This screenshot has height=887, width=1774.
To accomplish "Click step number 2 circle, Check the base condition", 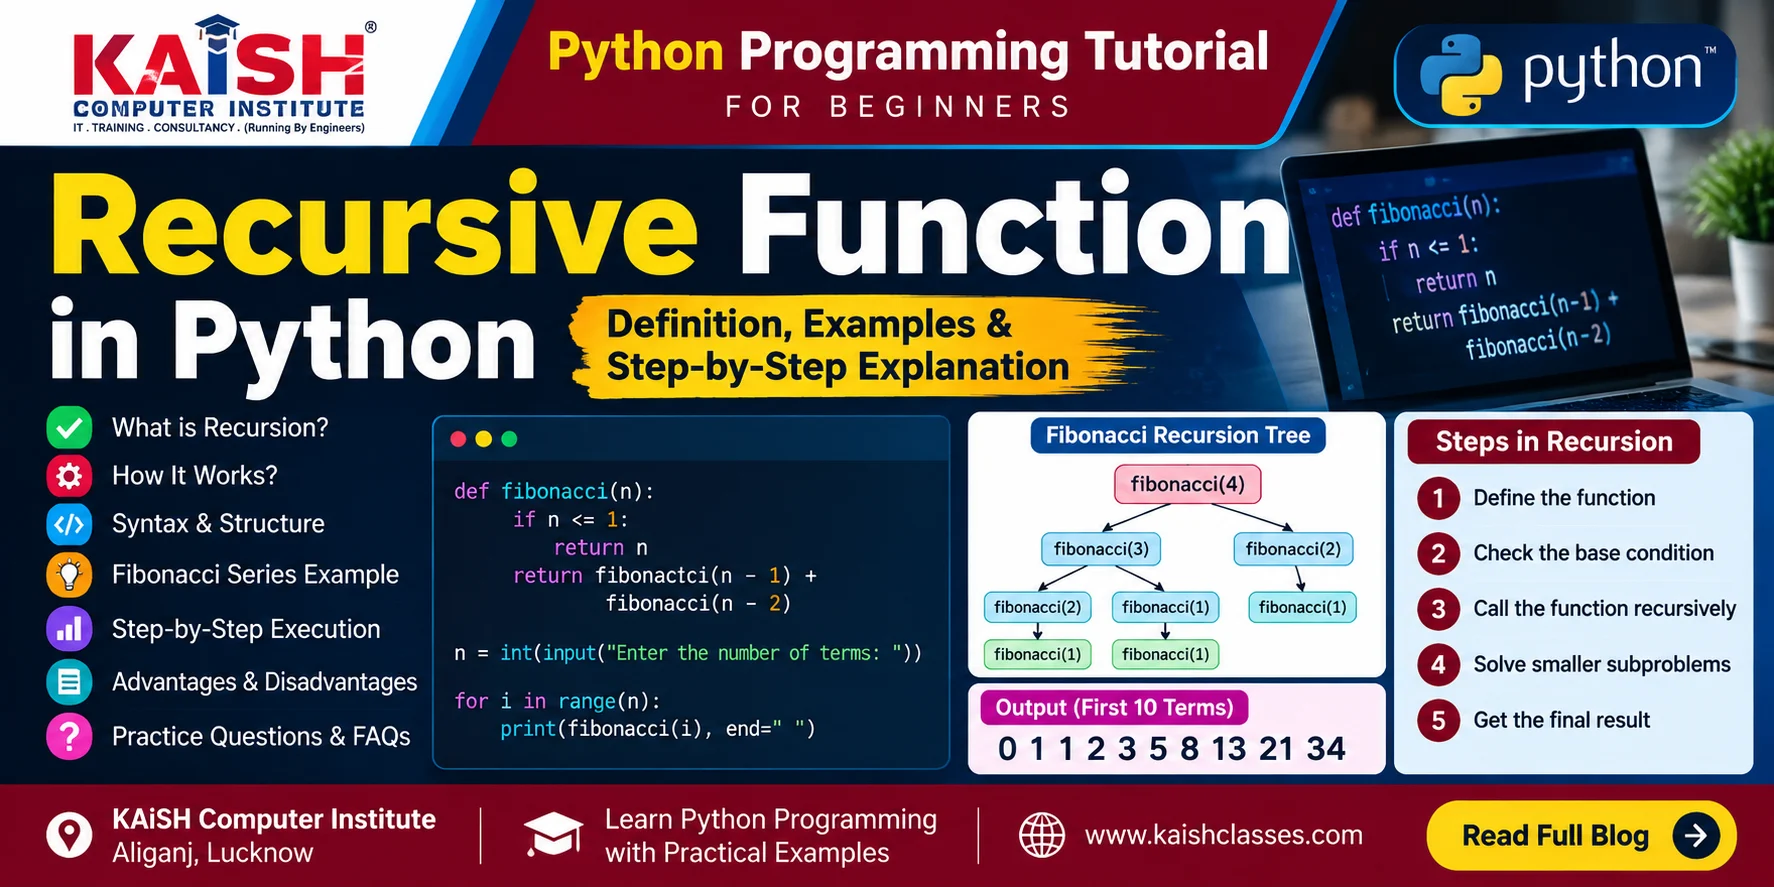I will (x=1438, y=554).
